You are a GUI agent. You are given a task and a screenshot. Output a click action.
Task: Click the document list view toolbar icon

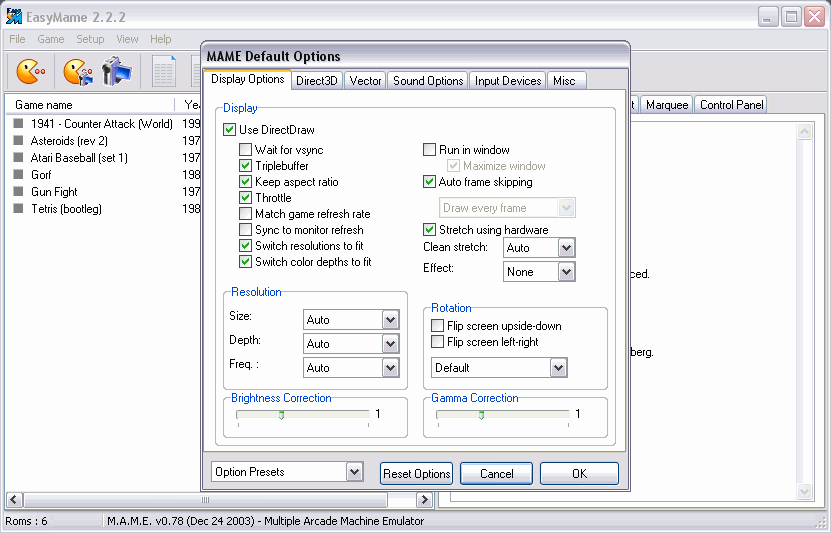pos(164,71)
